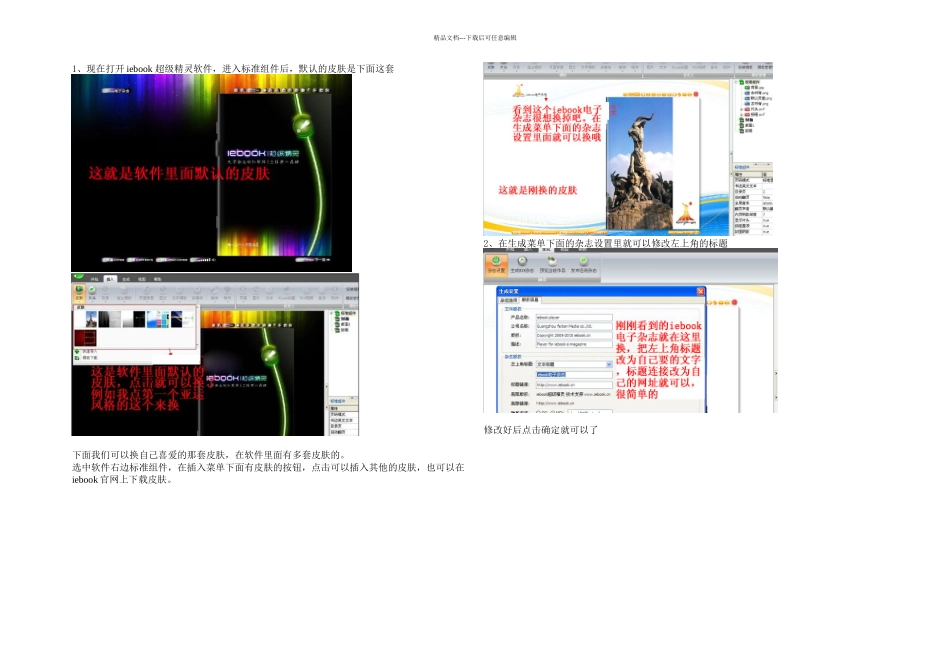
Task: Expand the standard component tree root node
Action: coord(737,82)
